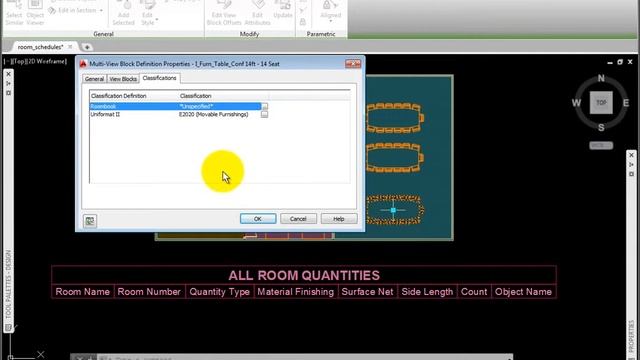Open the Properties palette menu icon
This screenshot has height=360, width=640.
tap(631, 174)
